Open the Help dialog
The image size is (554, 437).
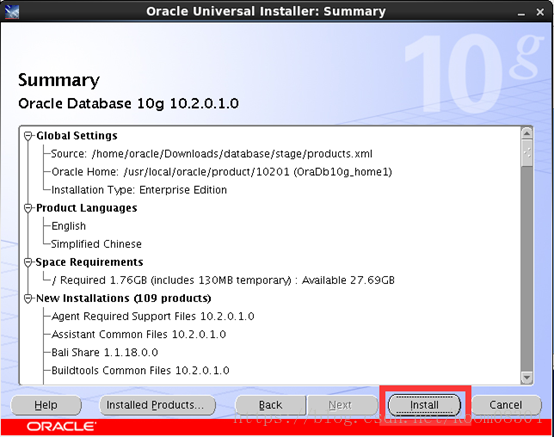[46, 405]
